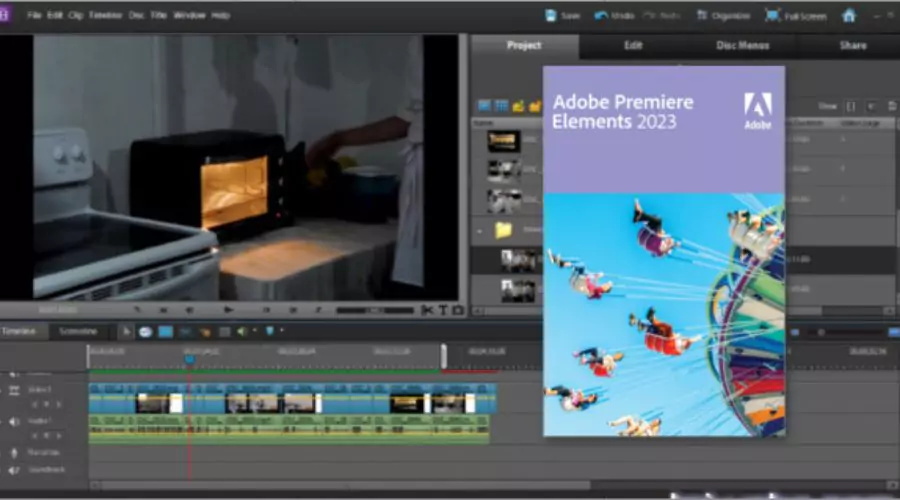Click the Soundtrack track icon
Image resolution: width=900 pixels, height=500 pixels.
tap(13, 470)
